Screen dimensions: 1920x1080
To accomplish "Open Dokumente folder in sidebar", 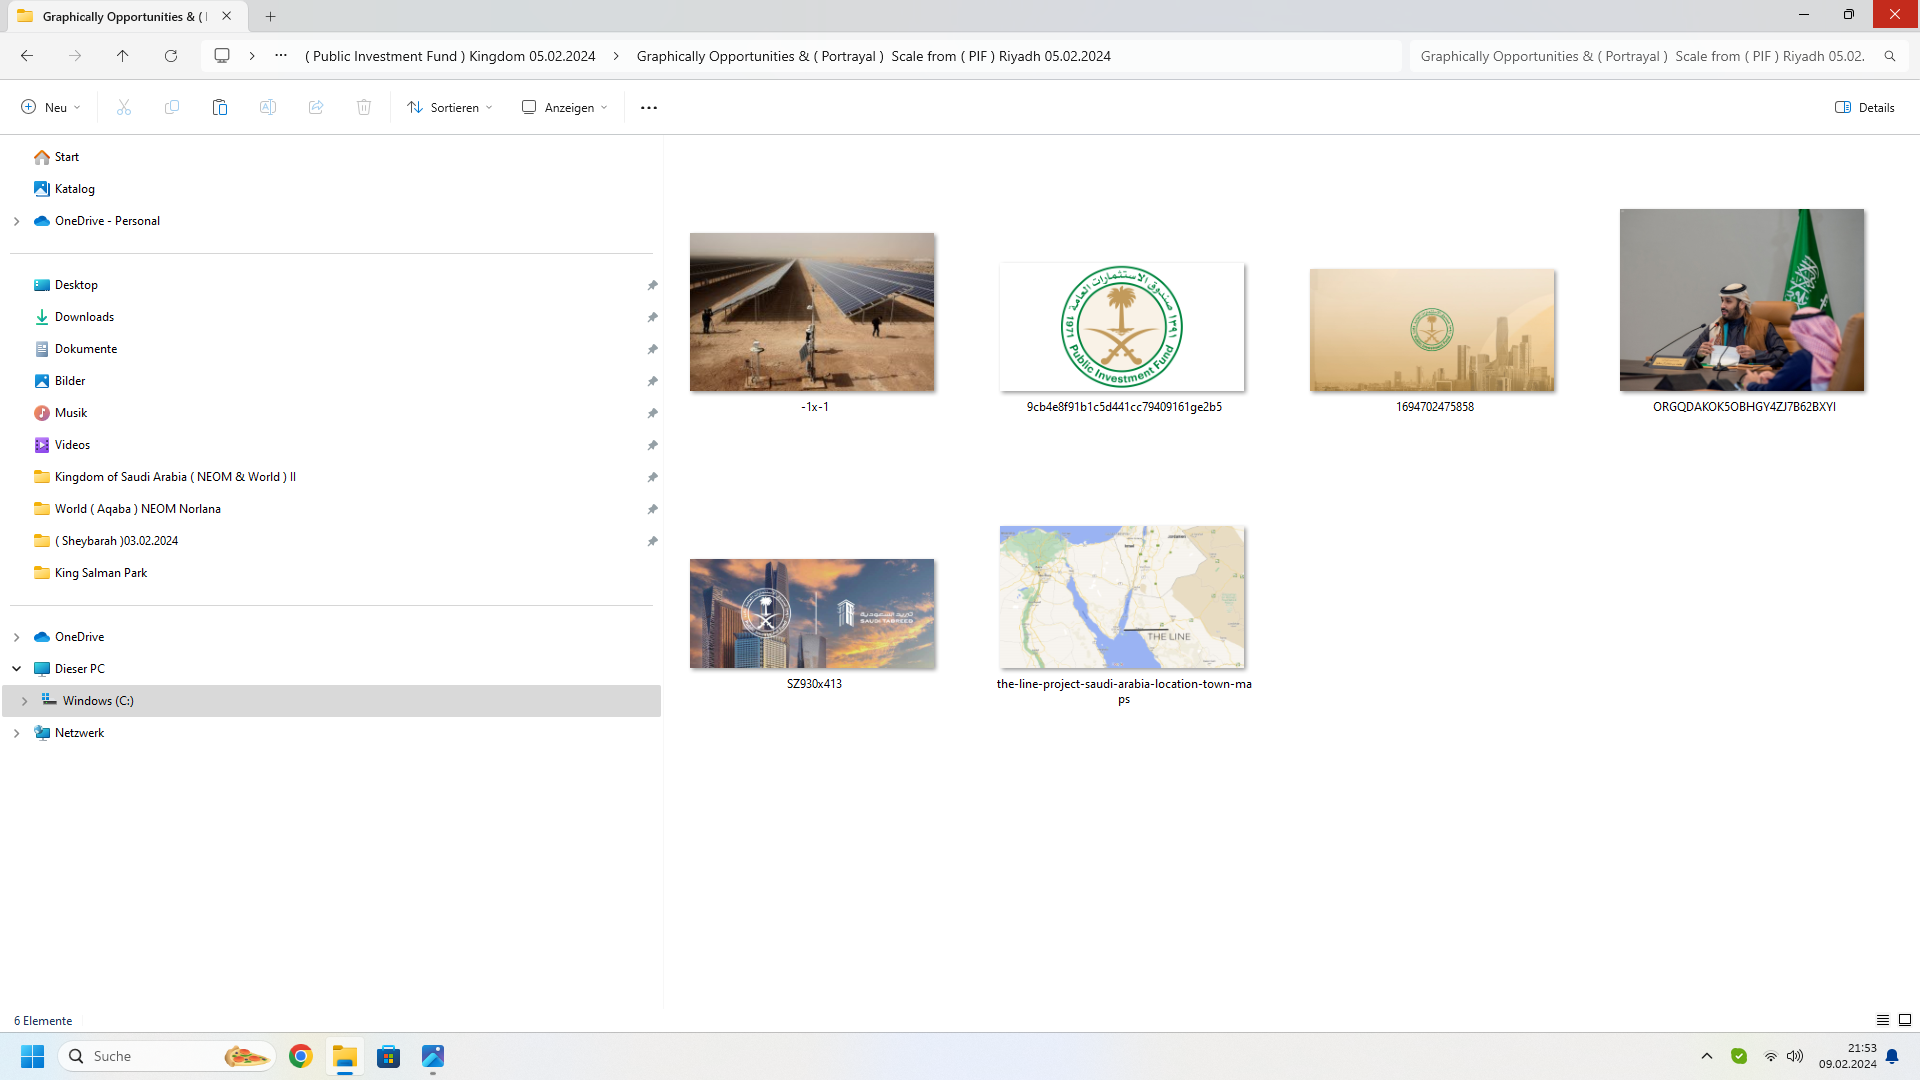I will (x=76, y=349).
